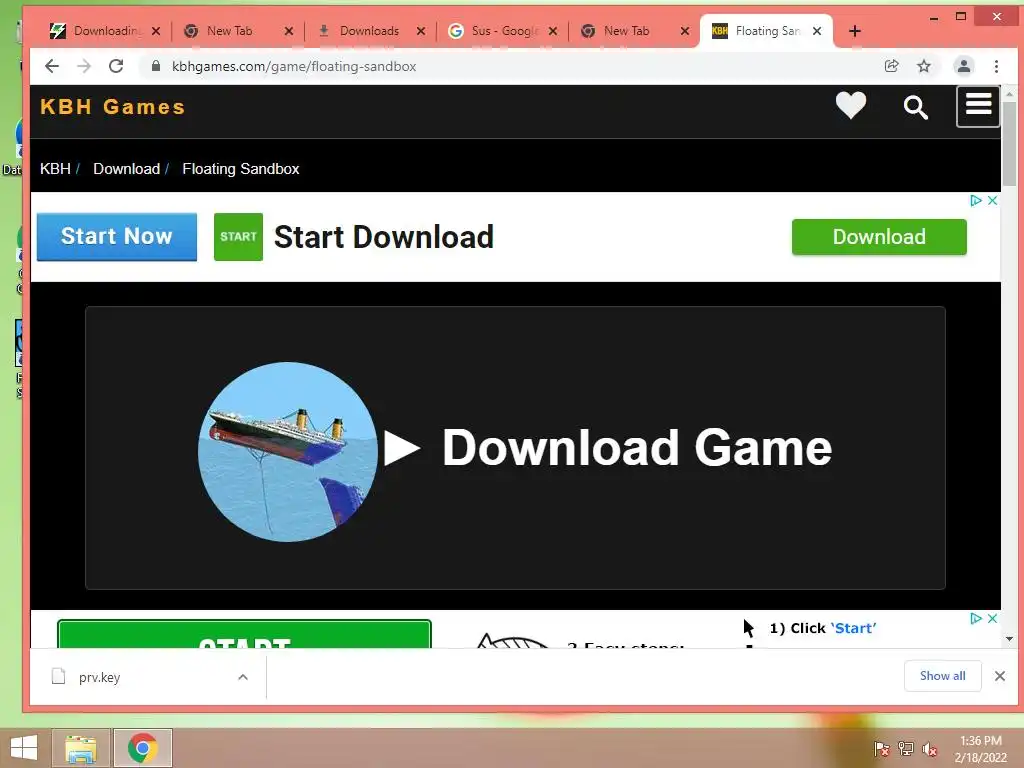Click the scrollbar up arrow
The image size is (1024, 768).
coord(1010,94)
